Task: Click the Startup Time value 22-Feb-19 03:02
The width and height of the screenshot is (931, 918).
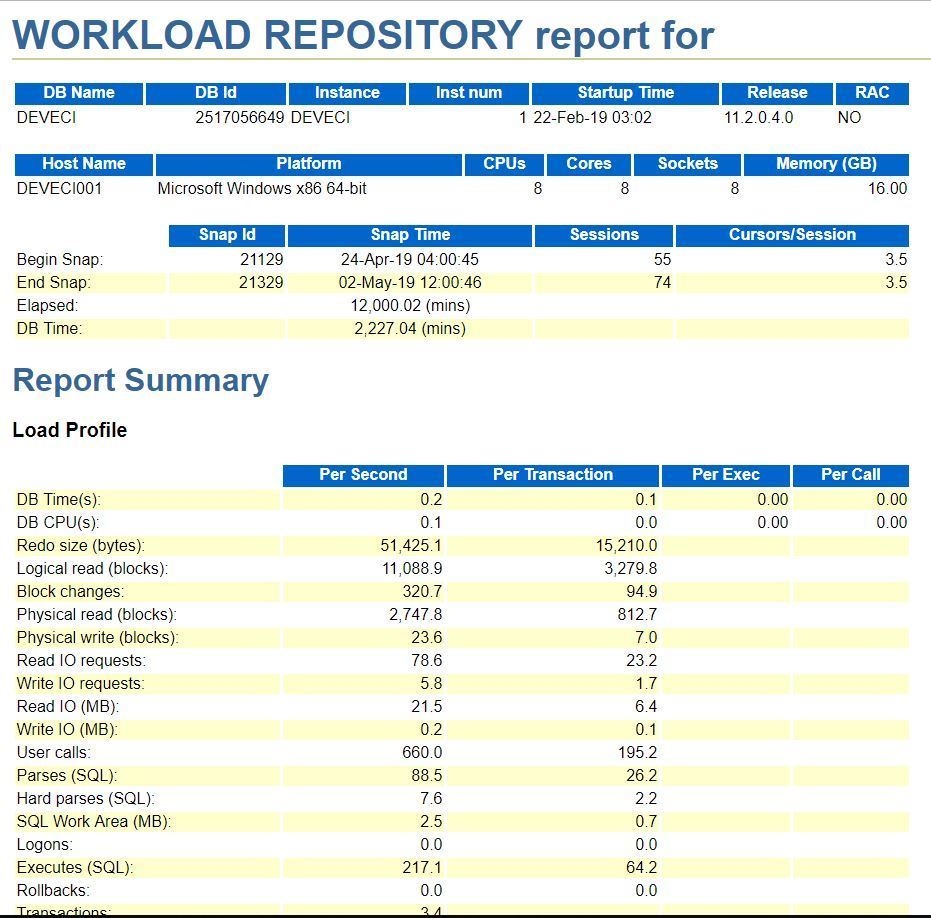Action: (592, 118)
